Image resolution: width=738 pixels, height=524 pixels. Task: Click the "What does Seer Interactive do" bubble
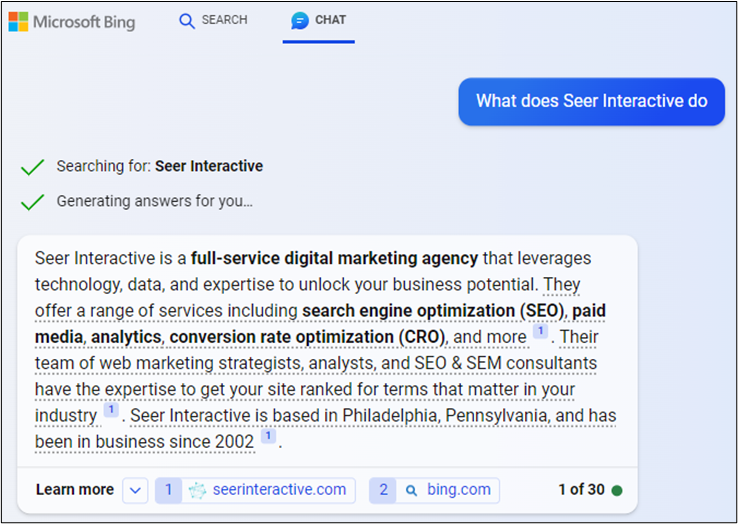point(591,101)
